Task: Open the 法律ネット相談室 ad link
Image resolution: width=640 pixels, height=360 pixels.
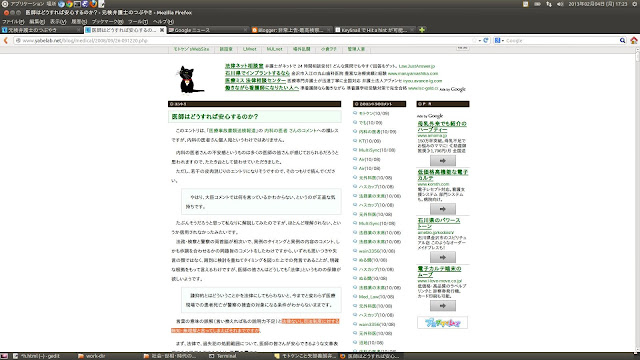Action: (244, 66)
